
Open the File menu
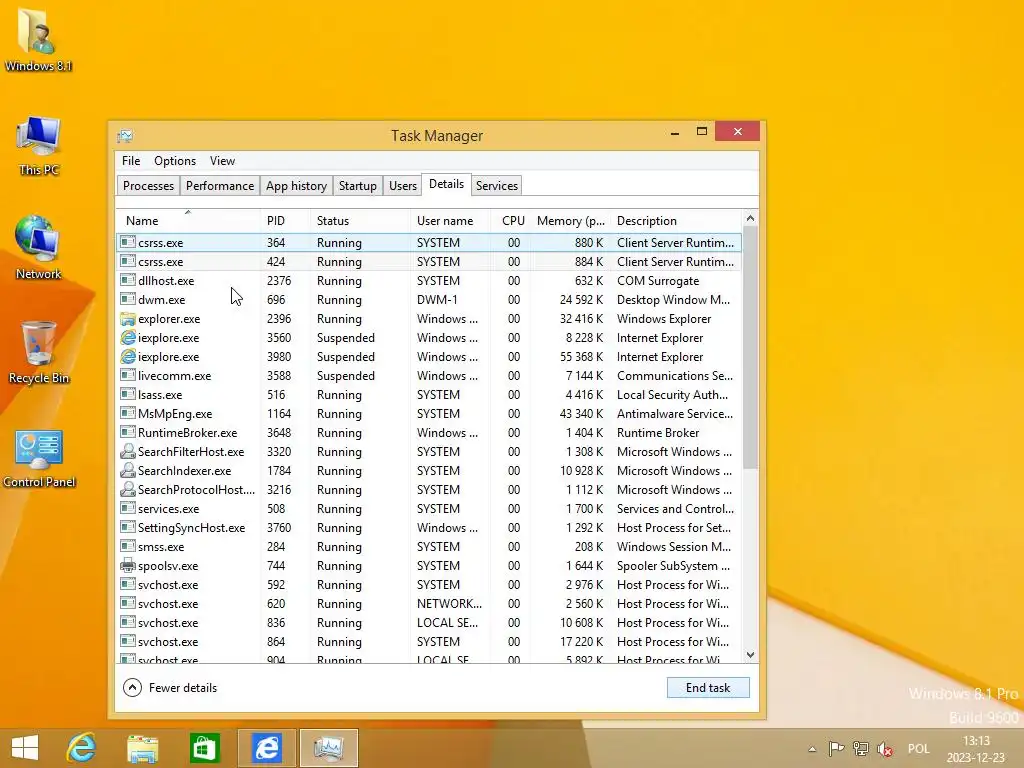131,161
